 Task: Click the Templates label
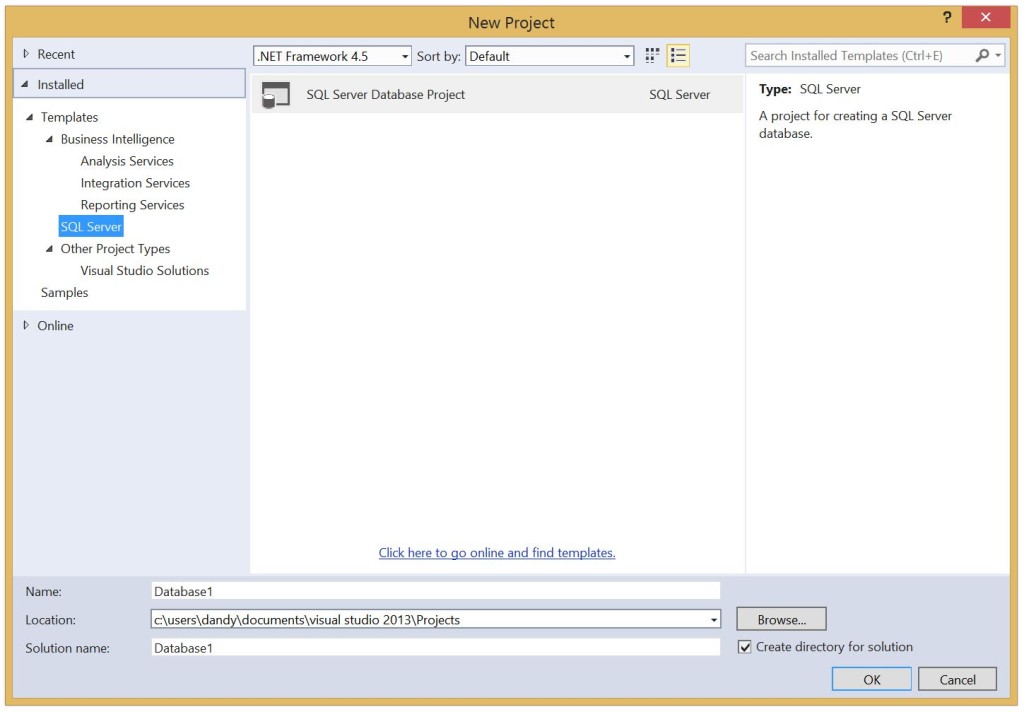pyautogui.click(x=69, y=117)
